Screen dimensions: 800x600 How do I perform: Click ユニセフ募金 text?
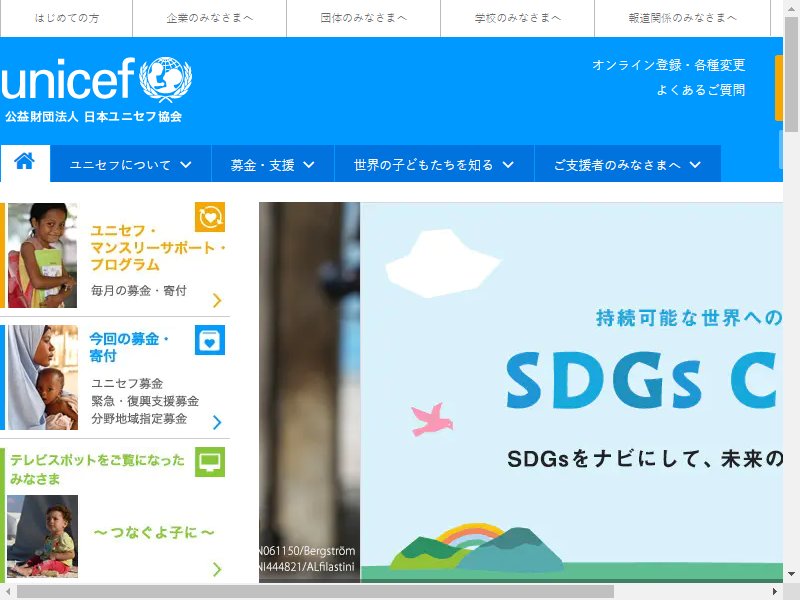pos(127,383)
